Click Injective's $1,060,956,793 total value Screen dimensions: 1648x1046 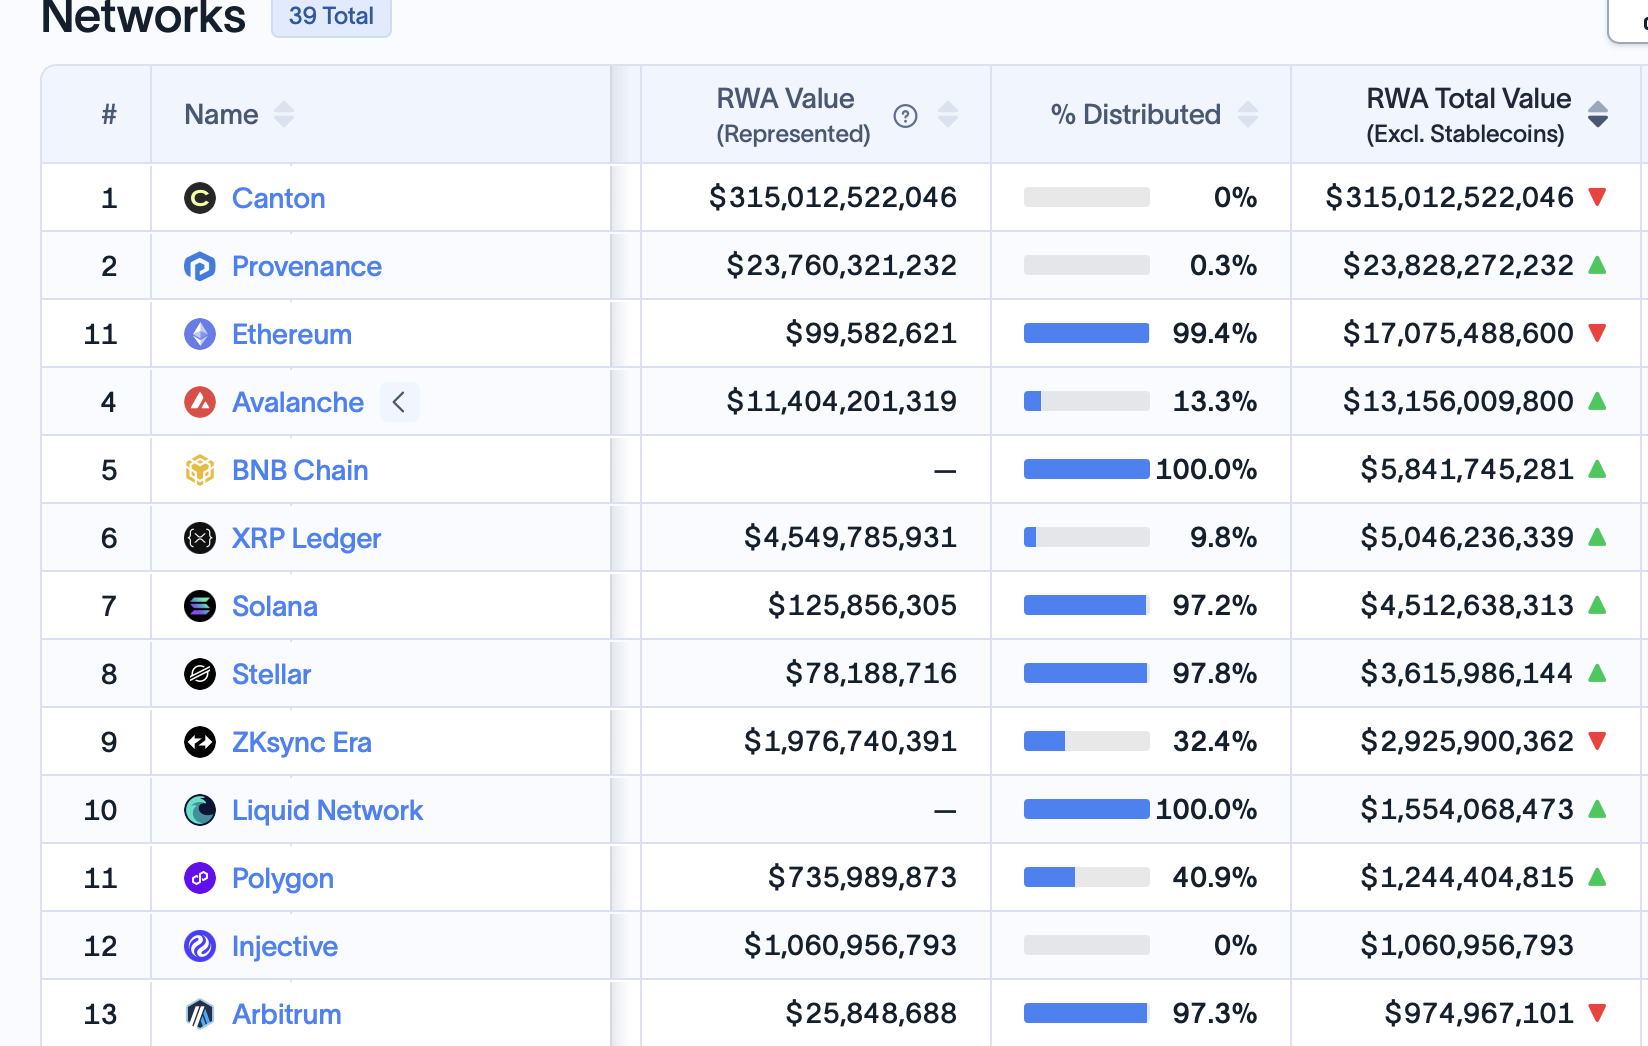pos(1467,945)
